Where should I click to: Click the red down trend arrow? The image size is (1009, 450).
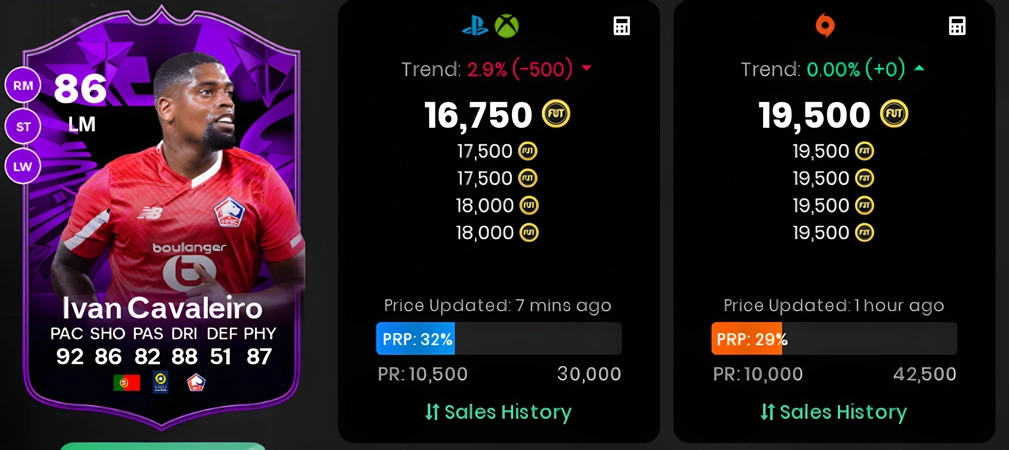pyautogui.click(x=586, y=69)
